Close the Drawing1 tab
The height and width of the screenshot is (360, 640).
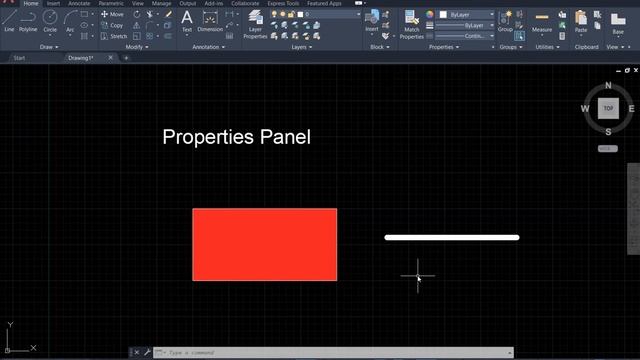click(x=110, y=58)
